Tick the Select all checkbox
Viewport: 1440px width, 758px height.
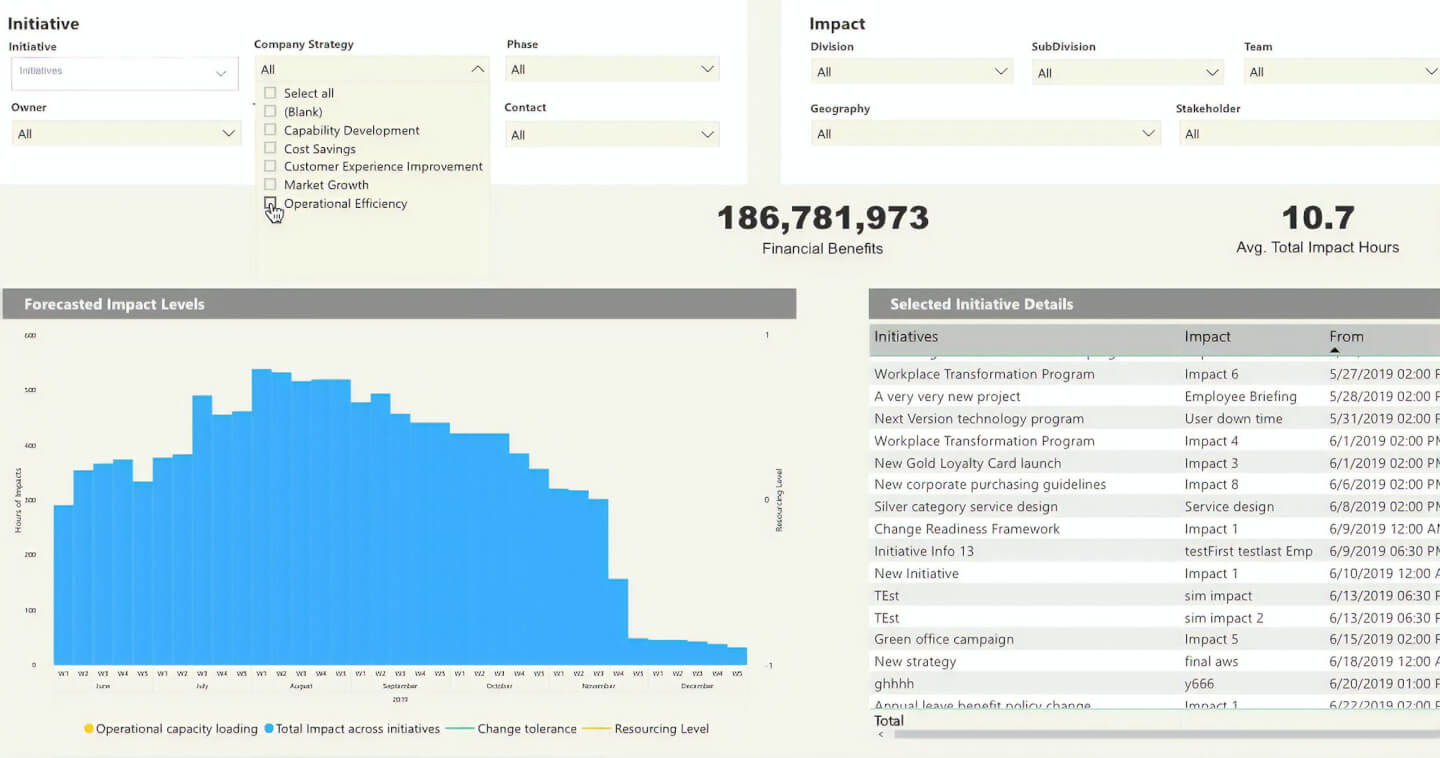point(270,93)
